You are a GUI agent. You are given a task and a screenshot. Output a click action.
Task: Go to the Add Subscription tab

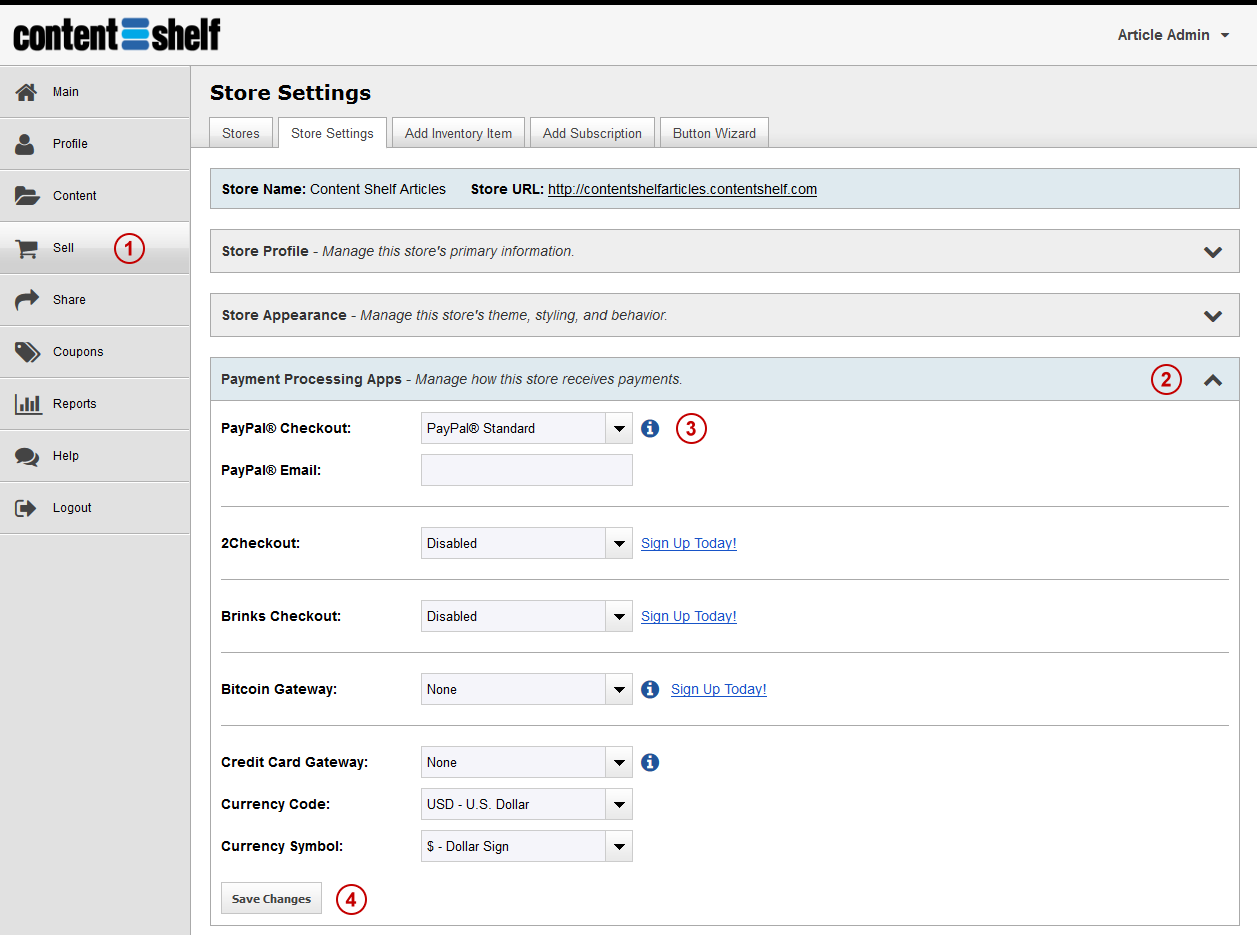(x=592, y=133)
